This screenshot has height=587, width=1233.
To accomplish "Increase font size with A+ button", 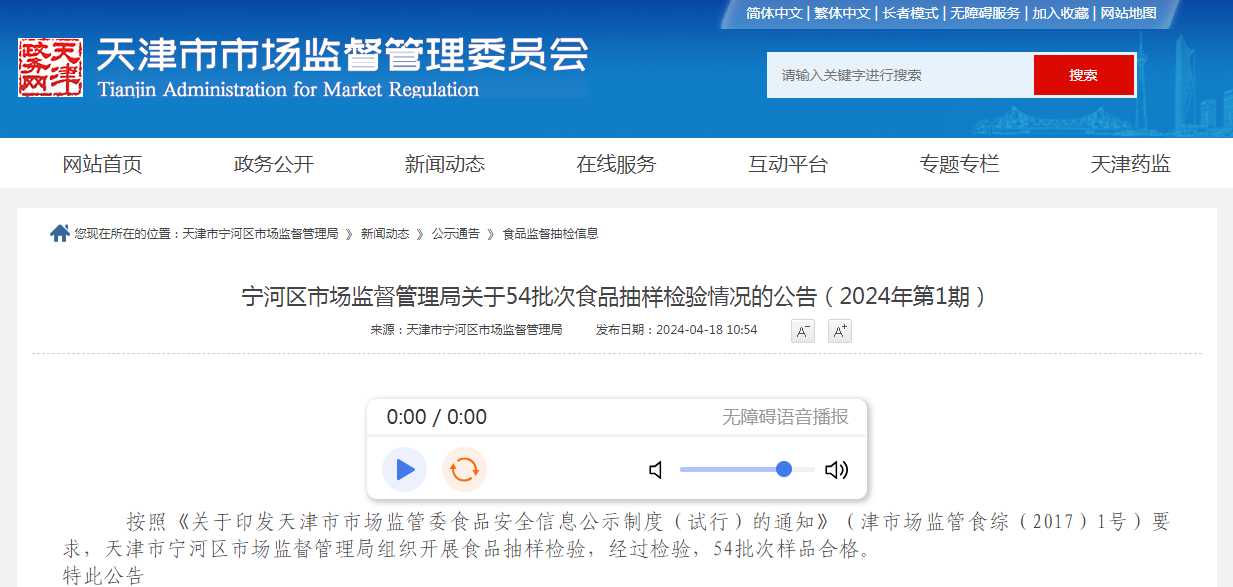I will pyautogui.click(x=839, y=331).
